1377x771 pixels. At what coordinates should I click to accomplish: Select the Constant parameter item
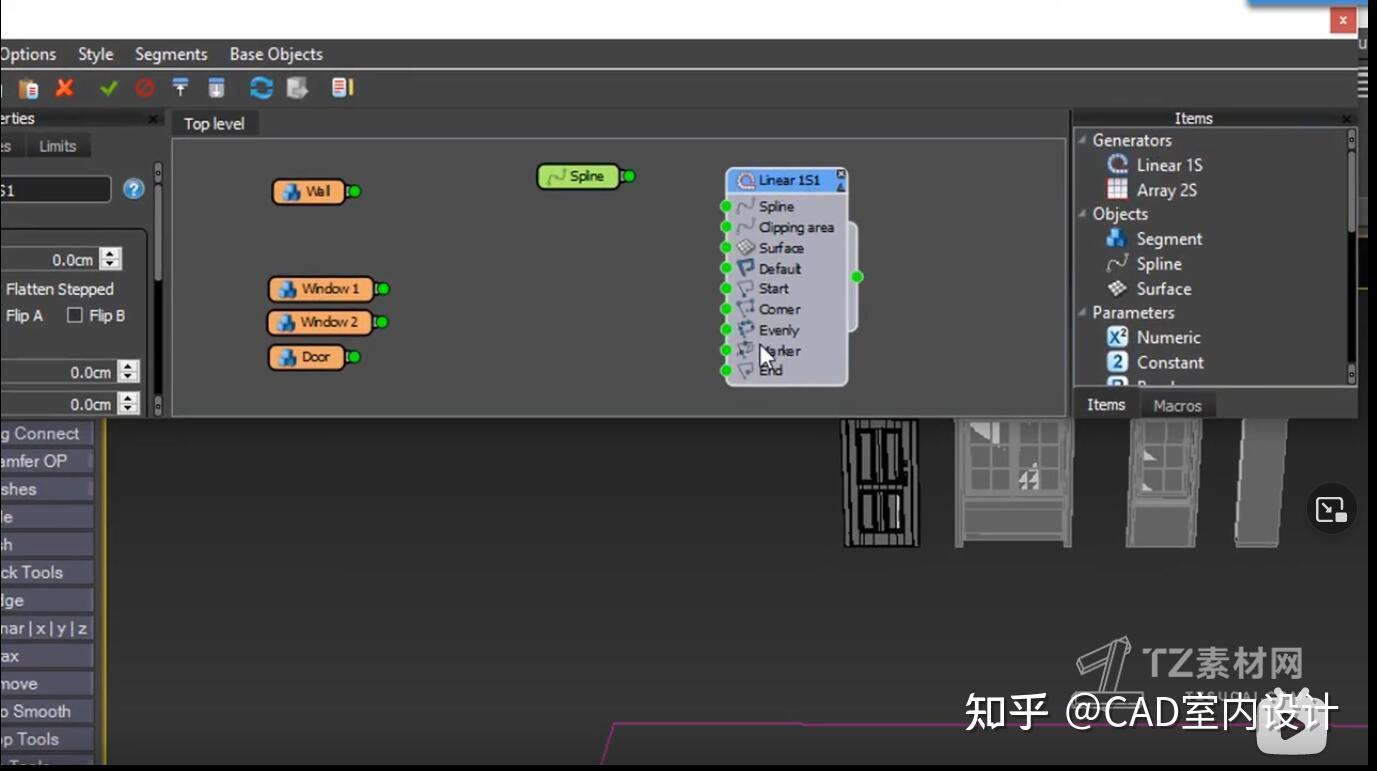(x=1170, y=362)
